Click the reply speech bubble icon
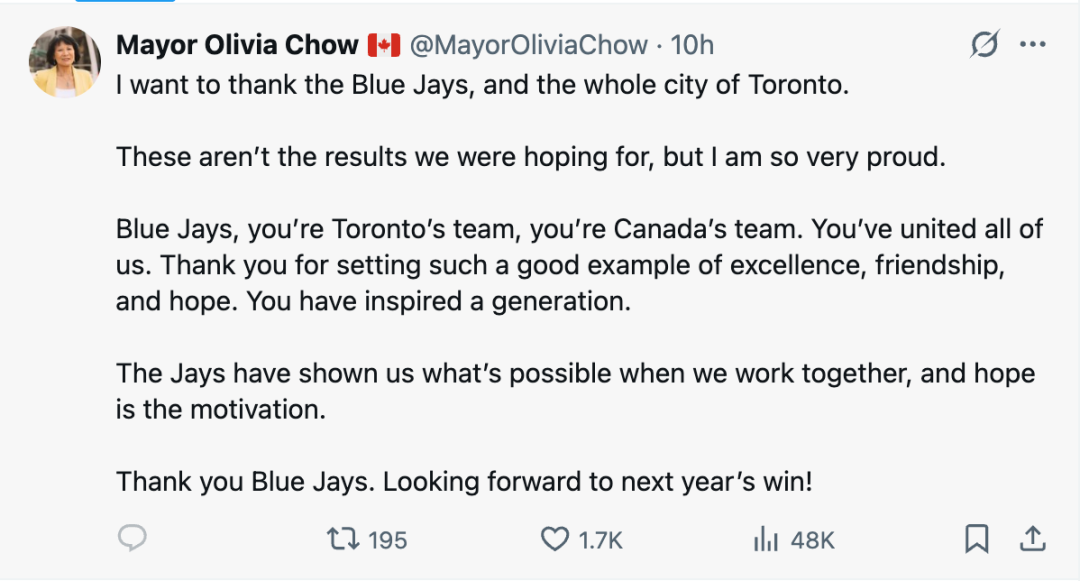Image resolution: width=1080 pixels, height=581 pixels. [132, 539]
